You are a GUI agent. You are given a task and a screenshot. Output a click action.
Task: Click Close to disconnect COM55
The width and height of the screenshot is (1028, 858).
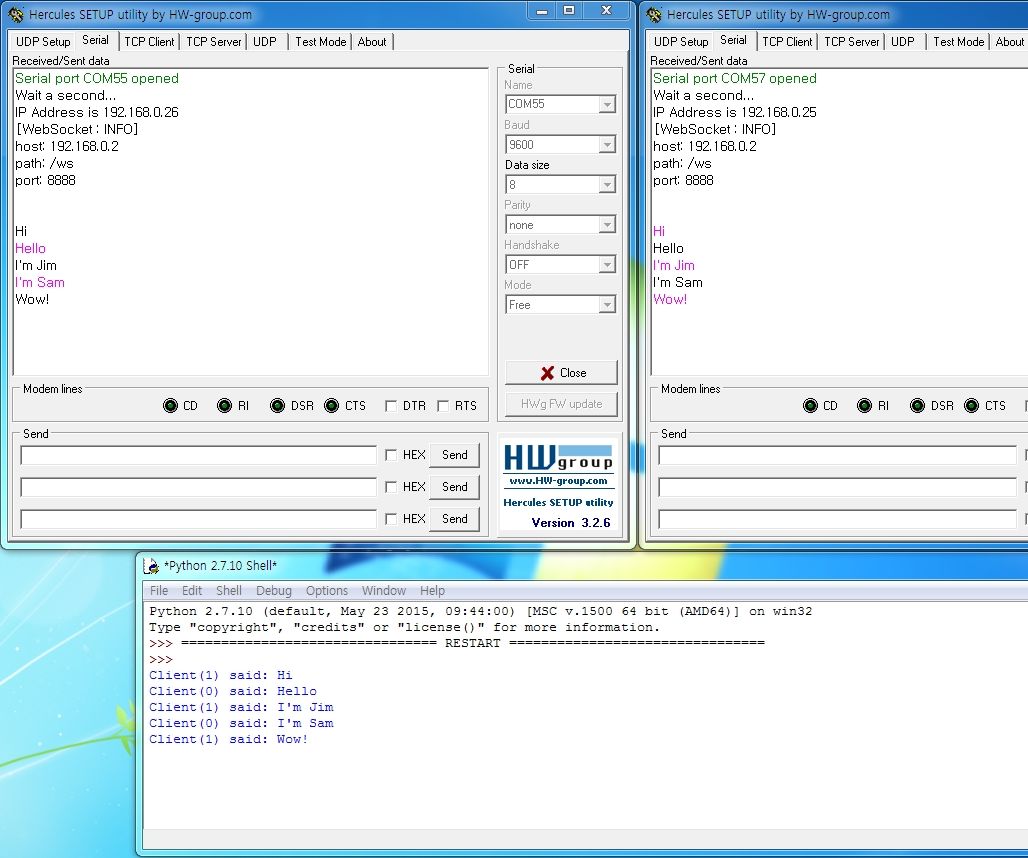tap(560, 372)
